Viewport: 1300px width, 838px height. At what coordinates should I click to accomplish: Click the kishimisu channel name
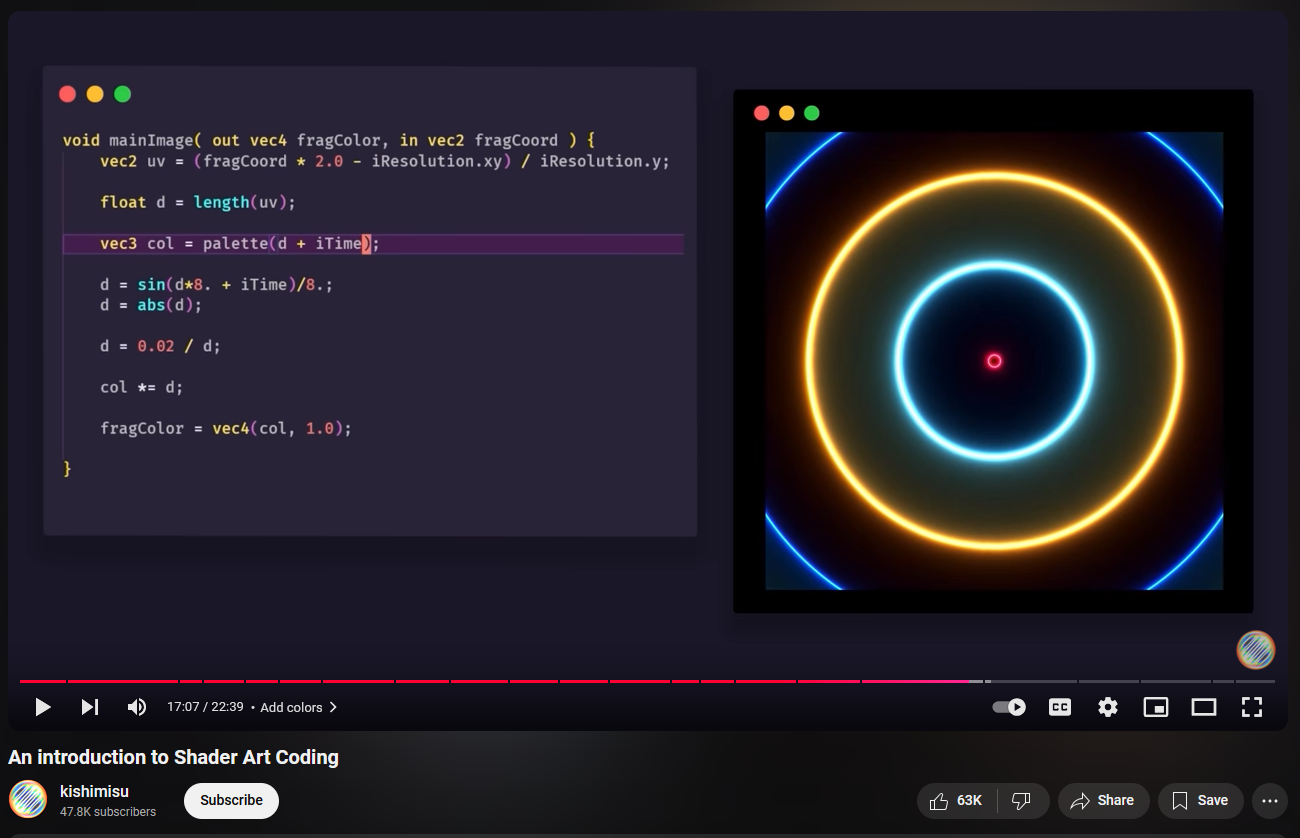[x=94, y=791]
